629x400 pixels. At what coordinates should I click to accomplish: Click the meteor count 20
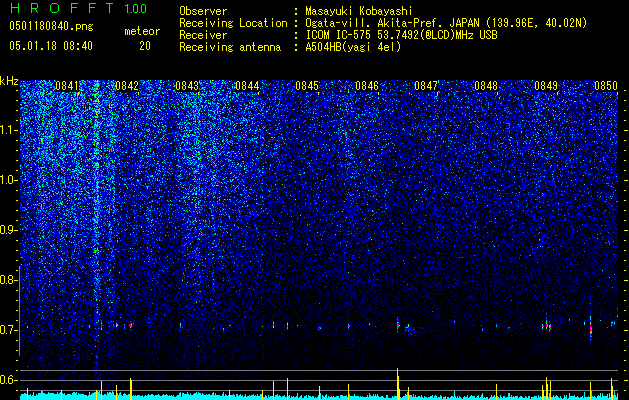[145, 46]
